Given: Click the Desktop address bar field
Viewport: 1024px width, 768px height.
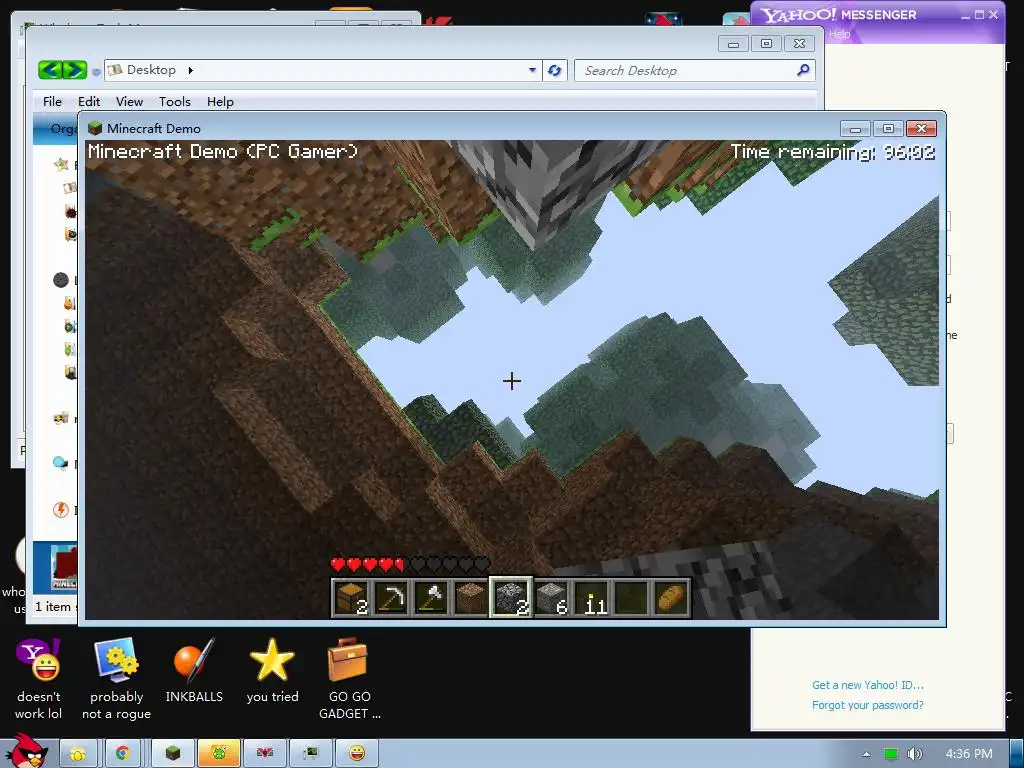Looking at the screenshot, I should (x=323, y=70).
